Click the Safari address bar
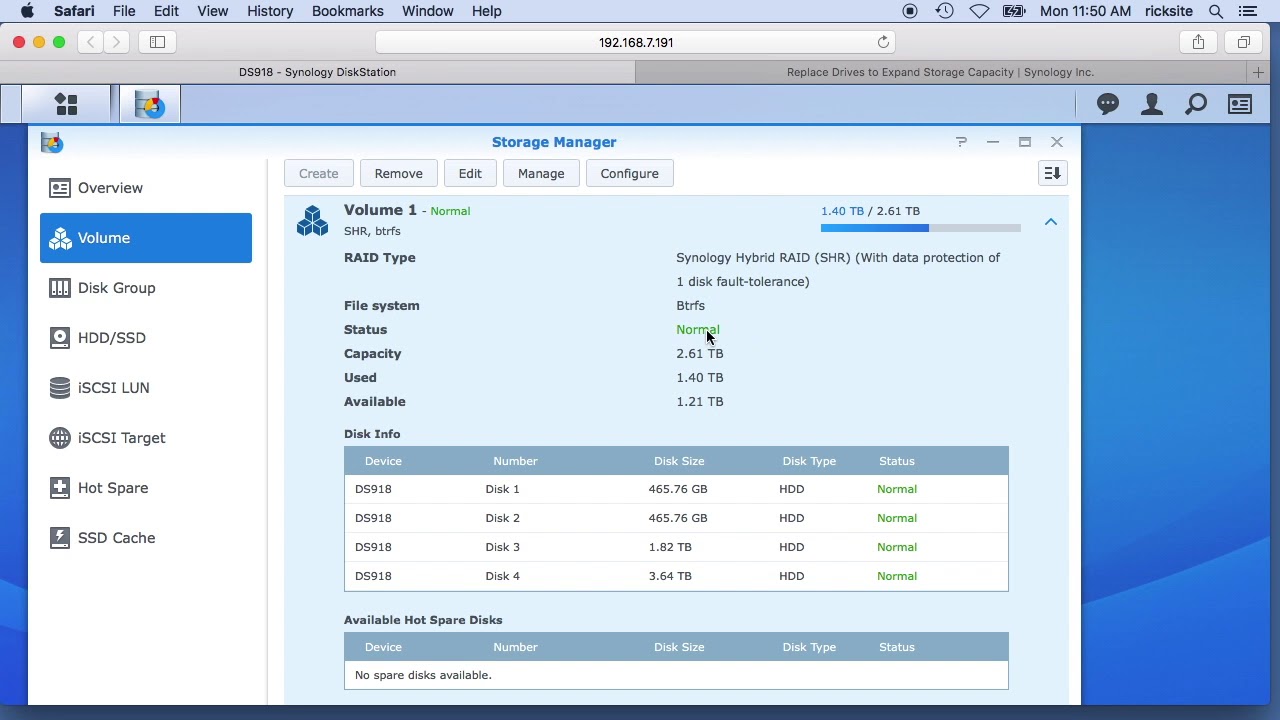Image resolution: width=1280 pixels, height=720 pixels. point(636,42)
